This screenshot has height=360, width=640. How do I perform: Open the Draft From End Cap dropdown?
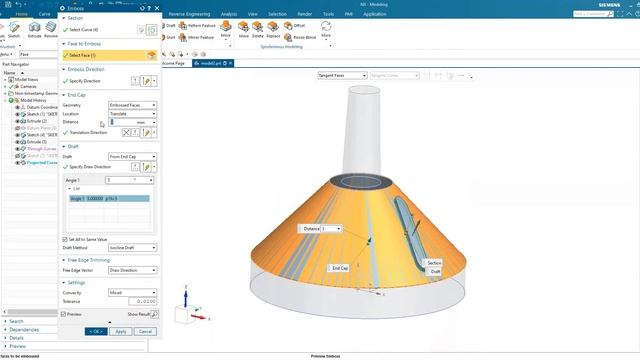[x=132, y=156]
